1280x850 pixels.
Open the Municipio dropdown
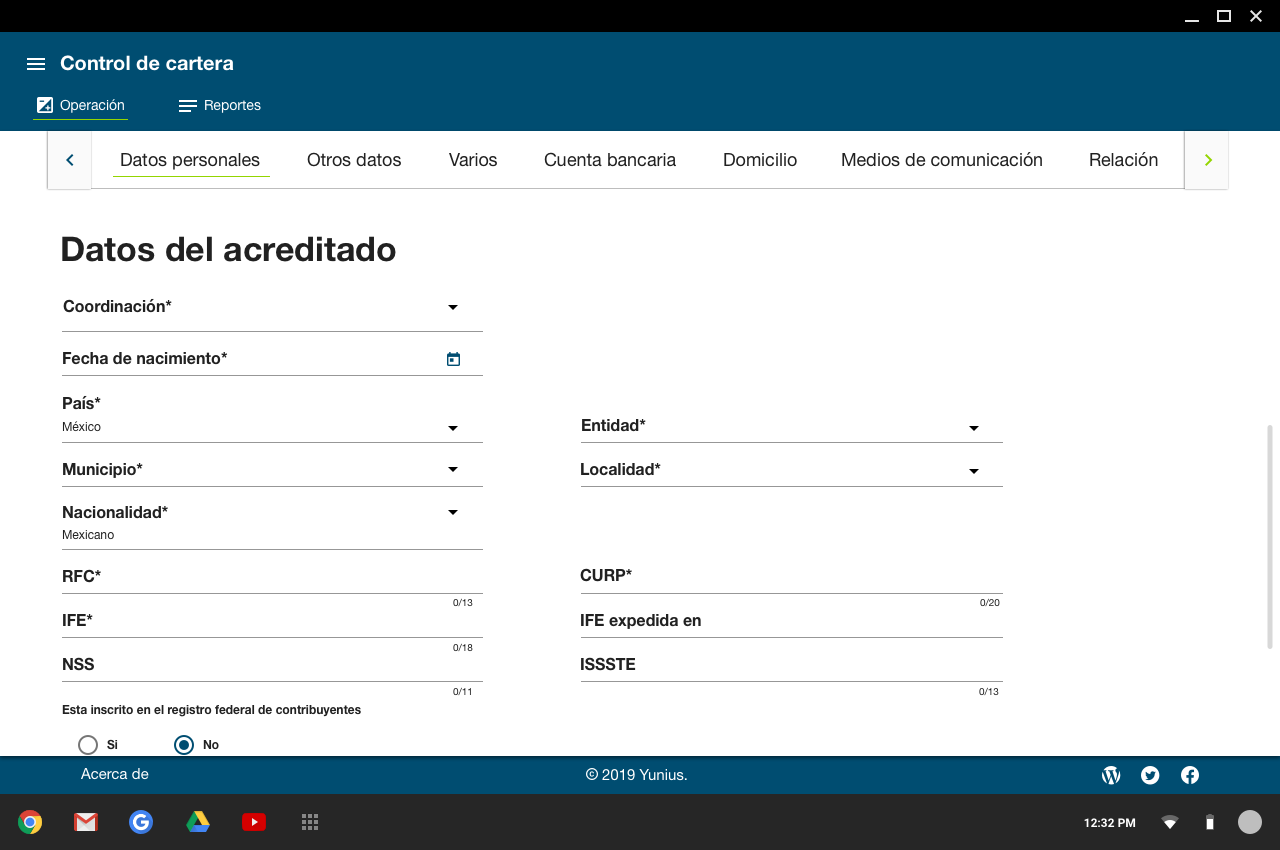click(452, 470)
